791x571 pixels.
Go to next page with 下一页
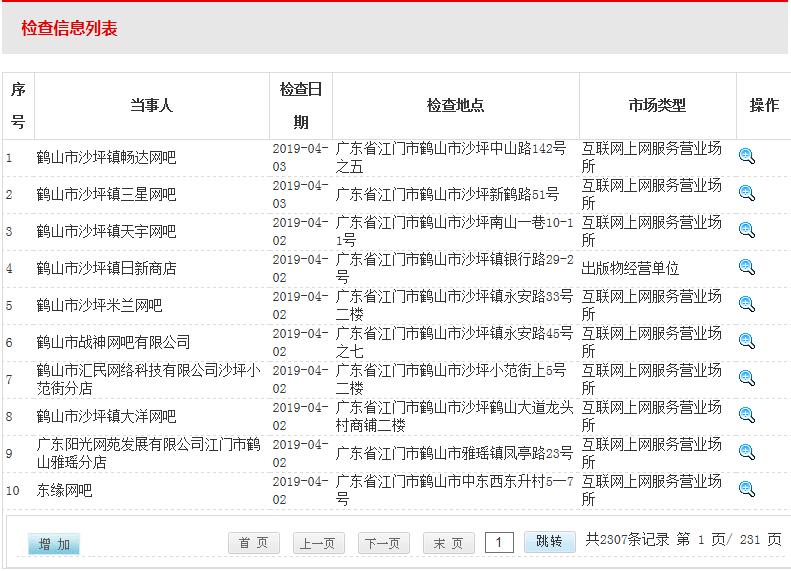[383, 543]
